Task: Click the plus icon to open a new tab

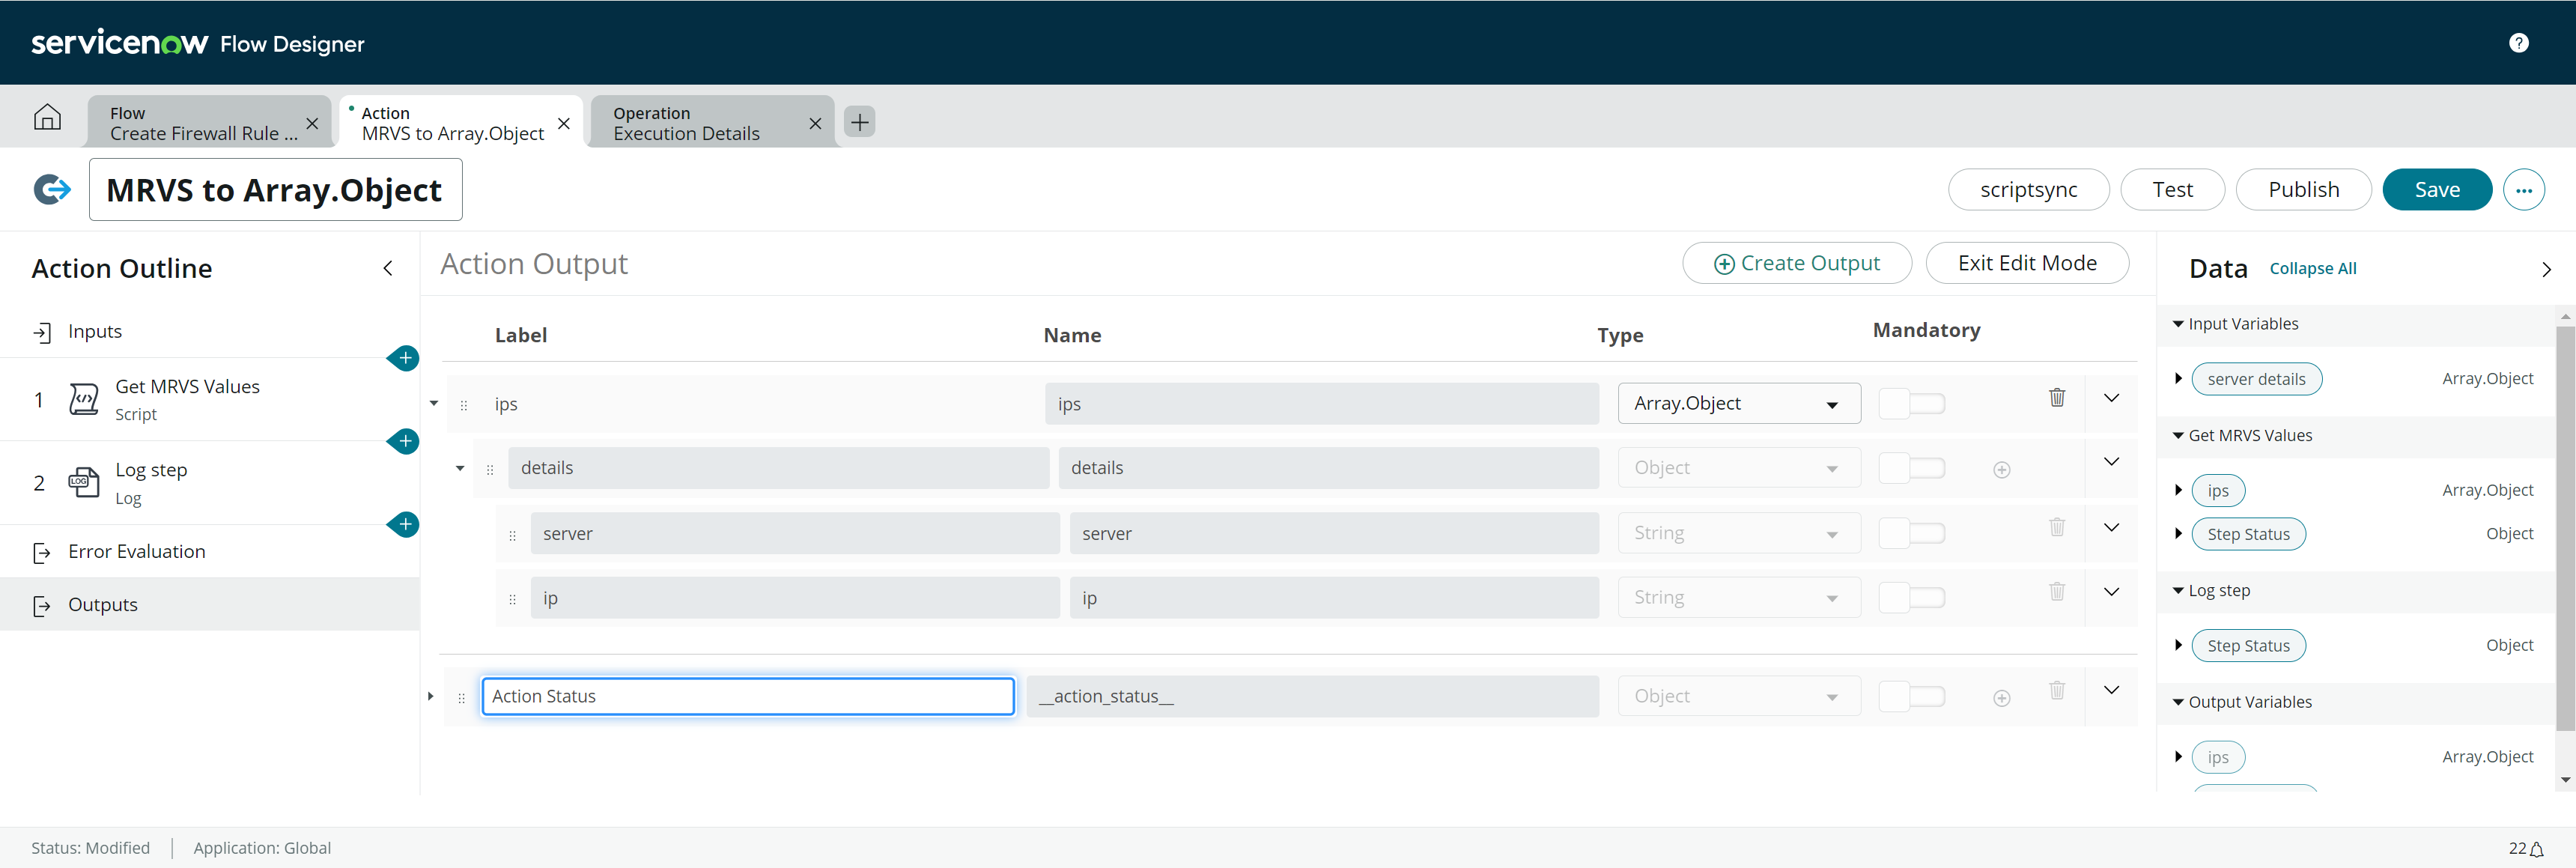Action: click(859, 122)
